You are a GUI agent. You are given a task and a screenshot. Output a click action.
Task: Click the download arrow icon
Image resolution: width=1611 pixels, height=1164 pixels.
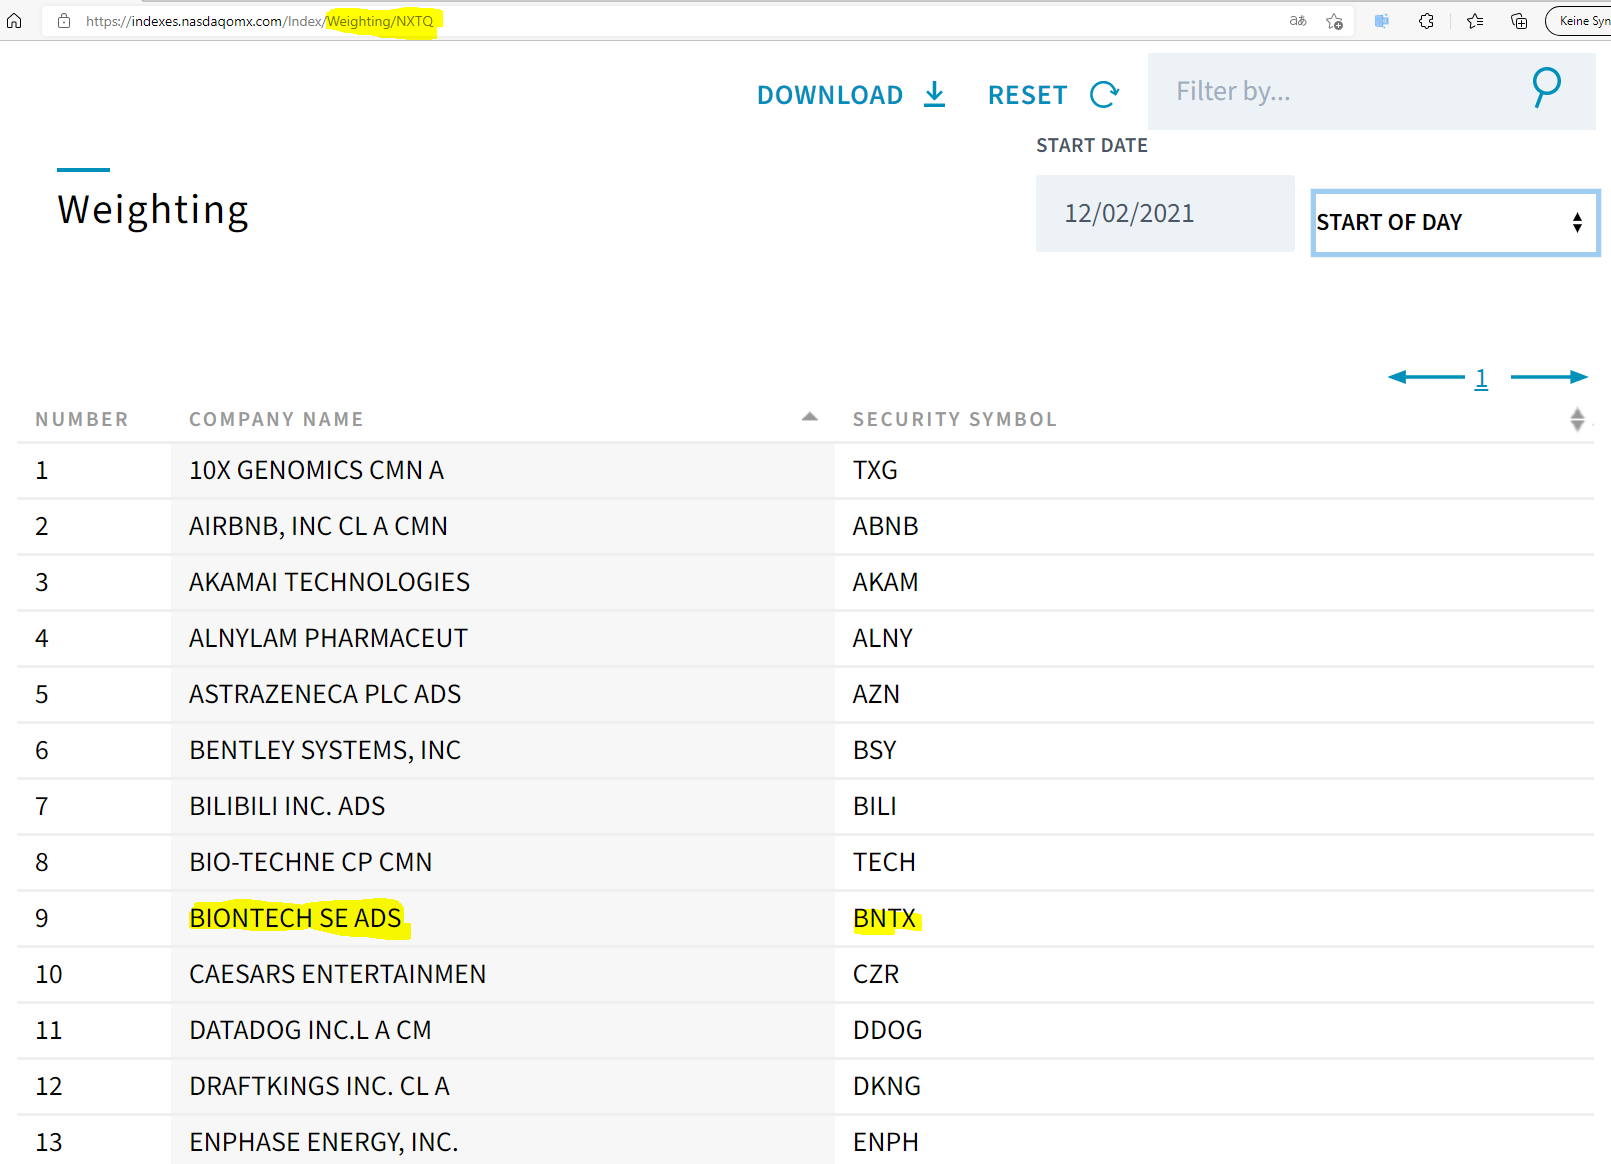[x=934, y=94]
